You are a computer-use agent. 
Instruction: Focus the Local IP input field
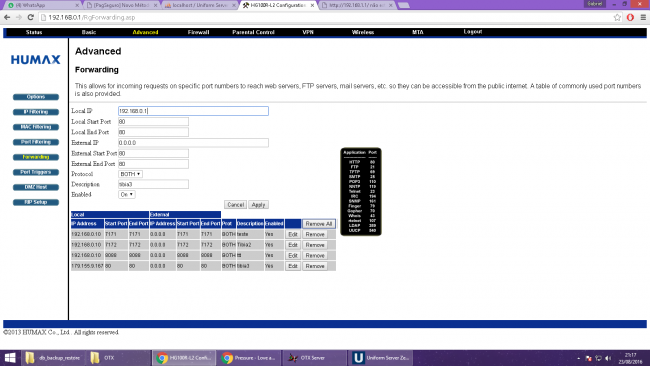pyautogui.click(x=193, y=111)
